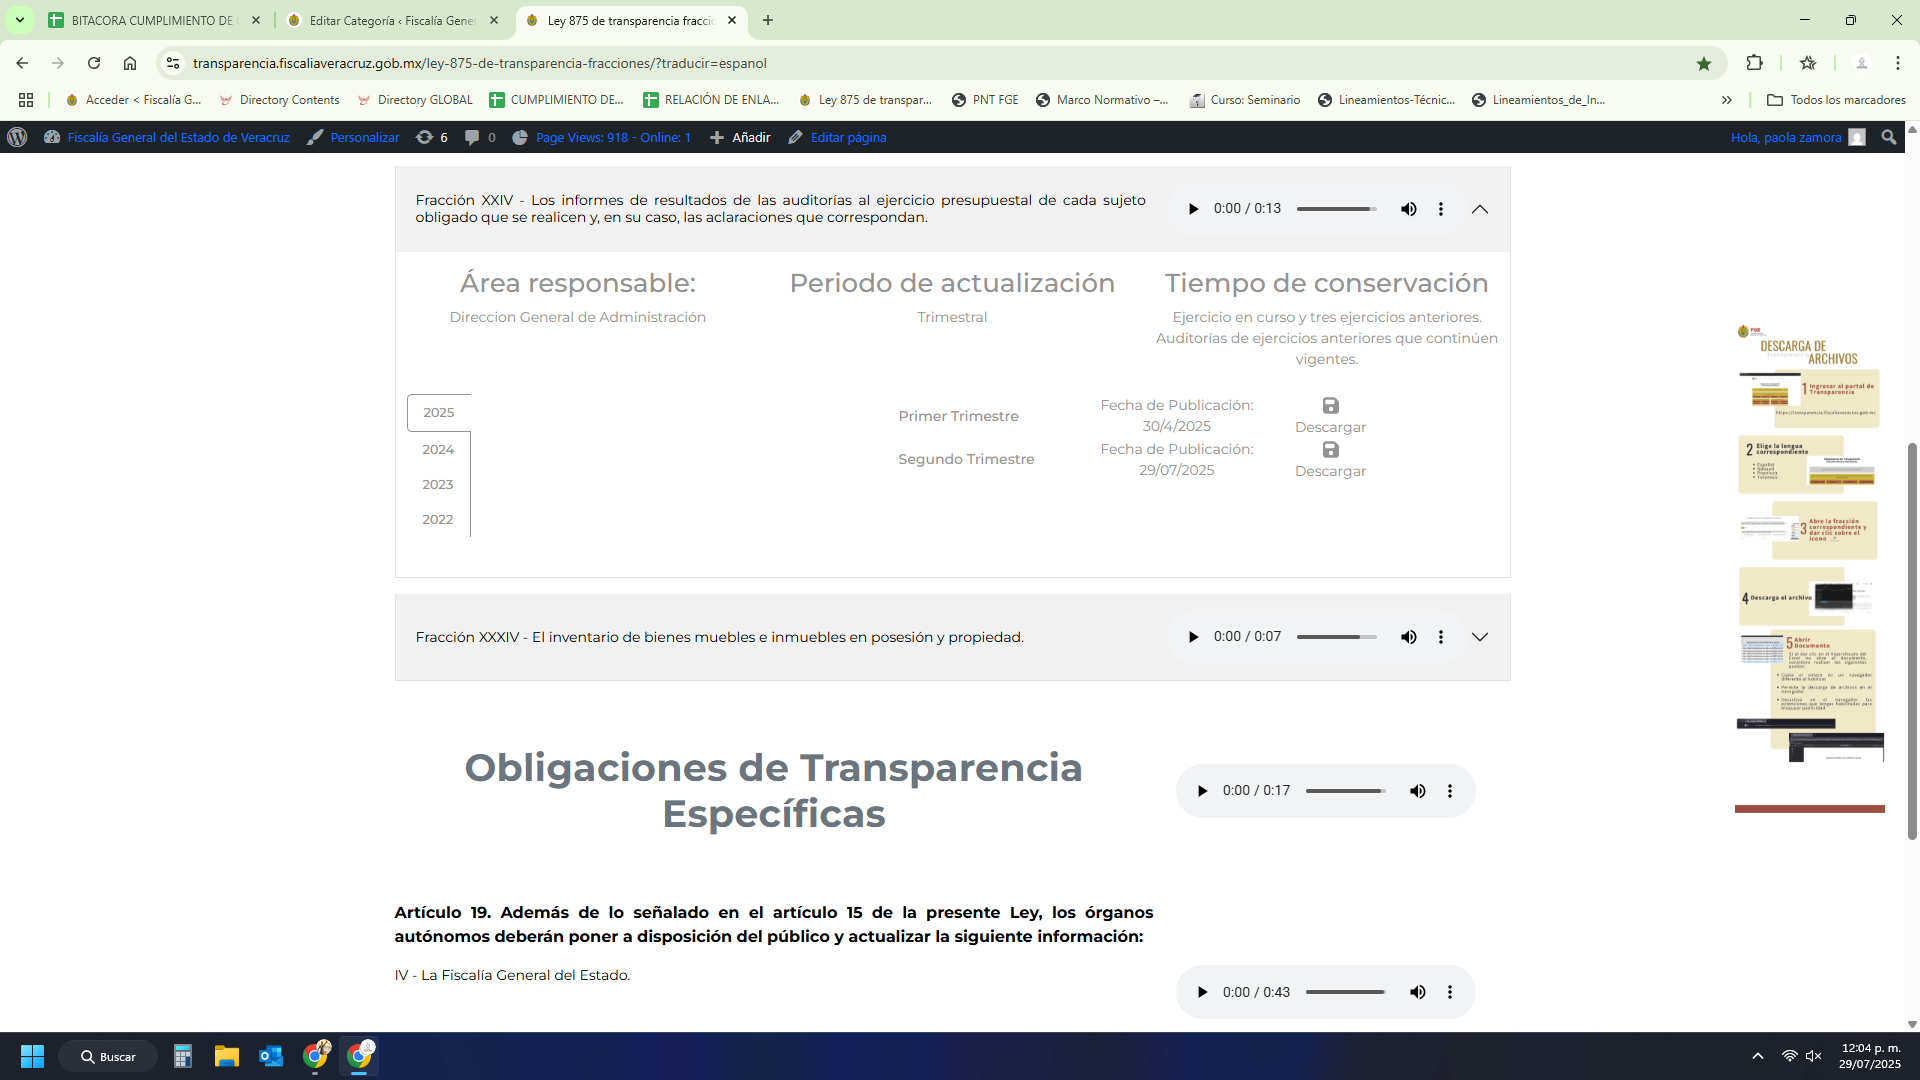The image size is (1920, 1080).
Task: Mute the Artículo 19 audio player
Action: [x=1417, y=992]
